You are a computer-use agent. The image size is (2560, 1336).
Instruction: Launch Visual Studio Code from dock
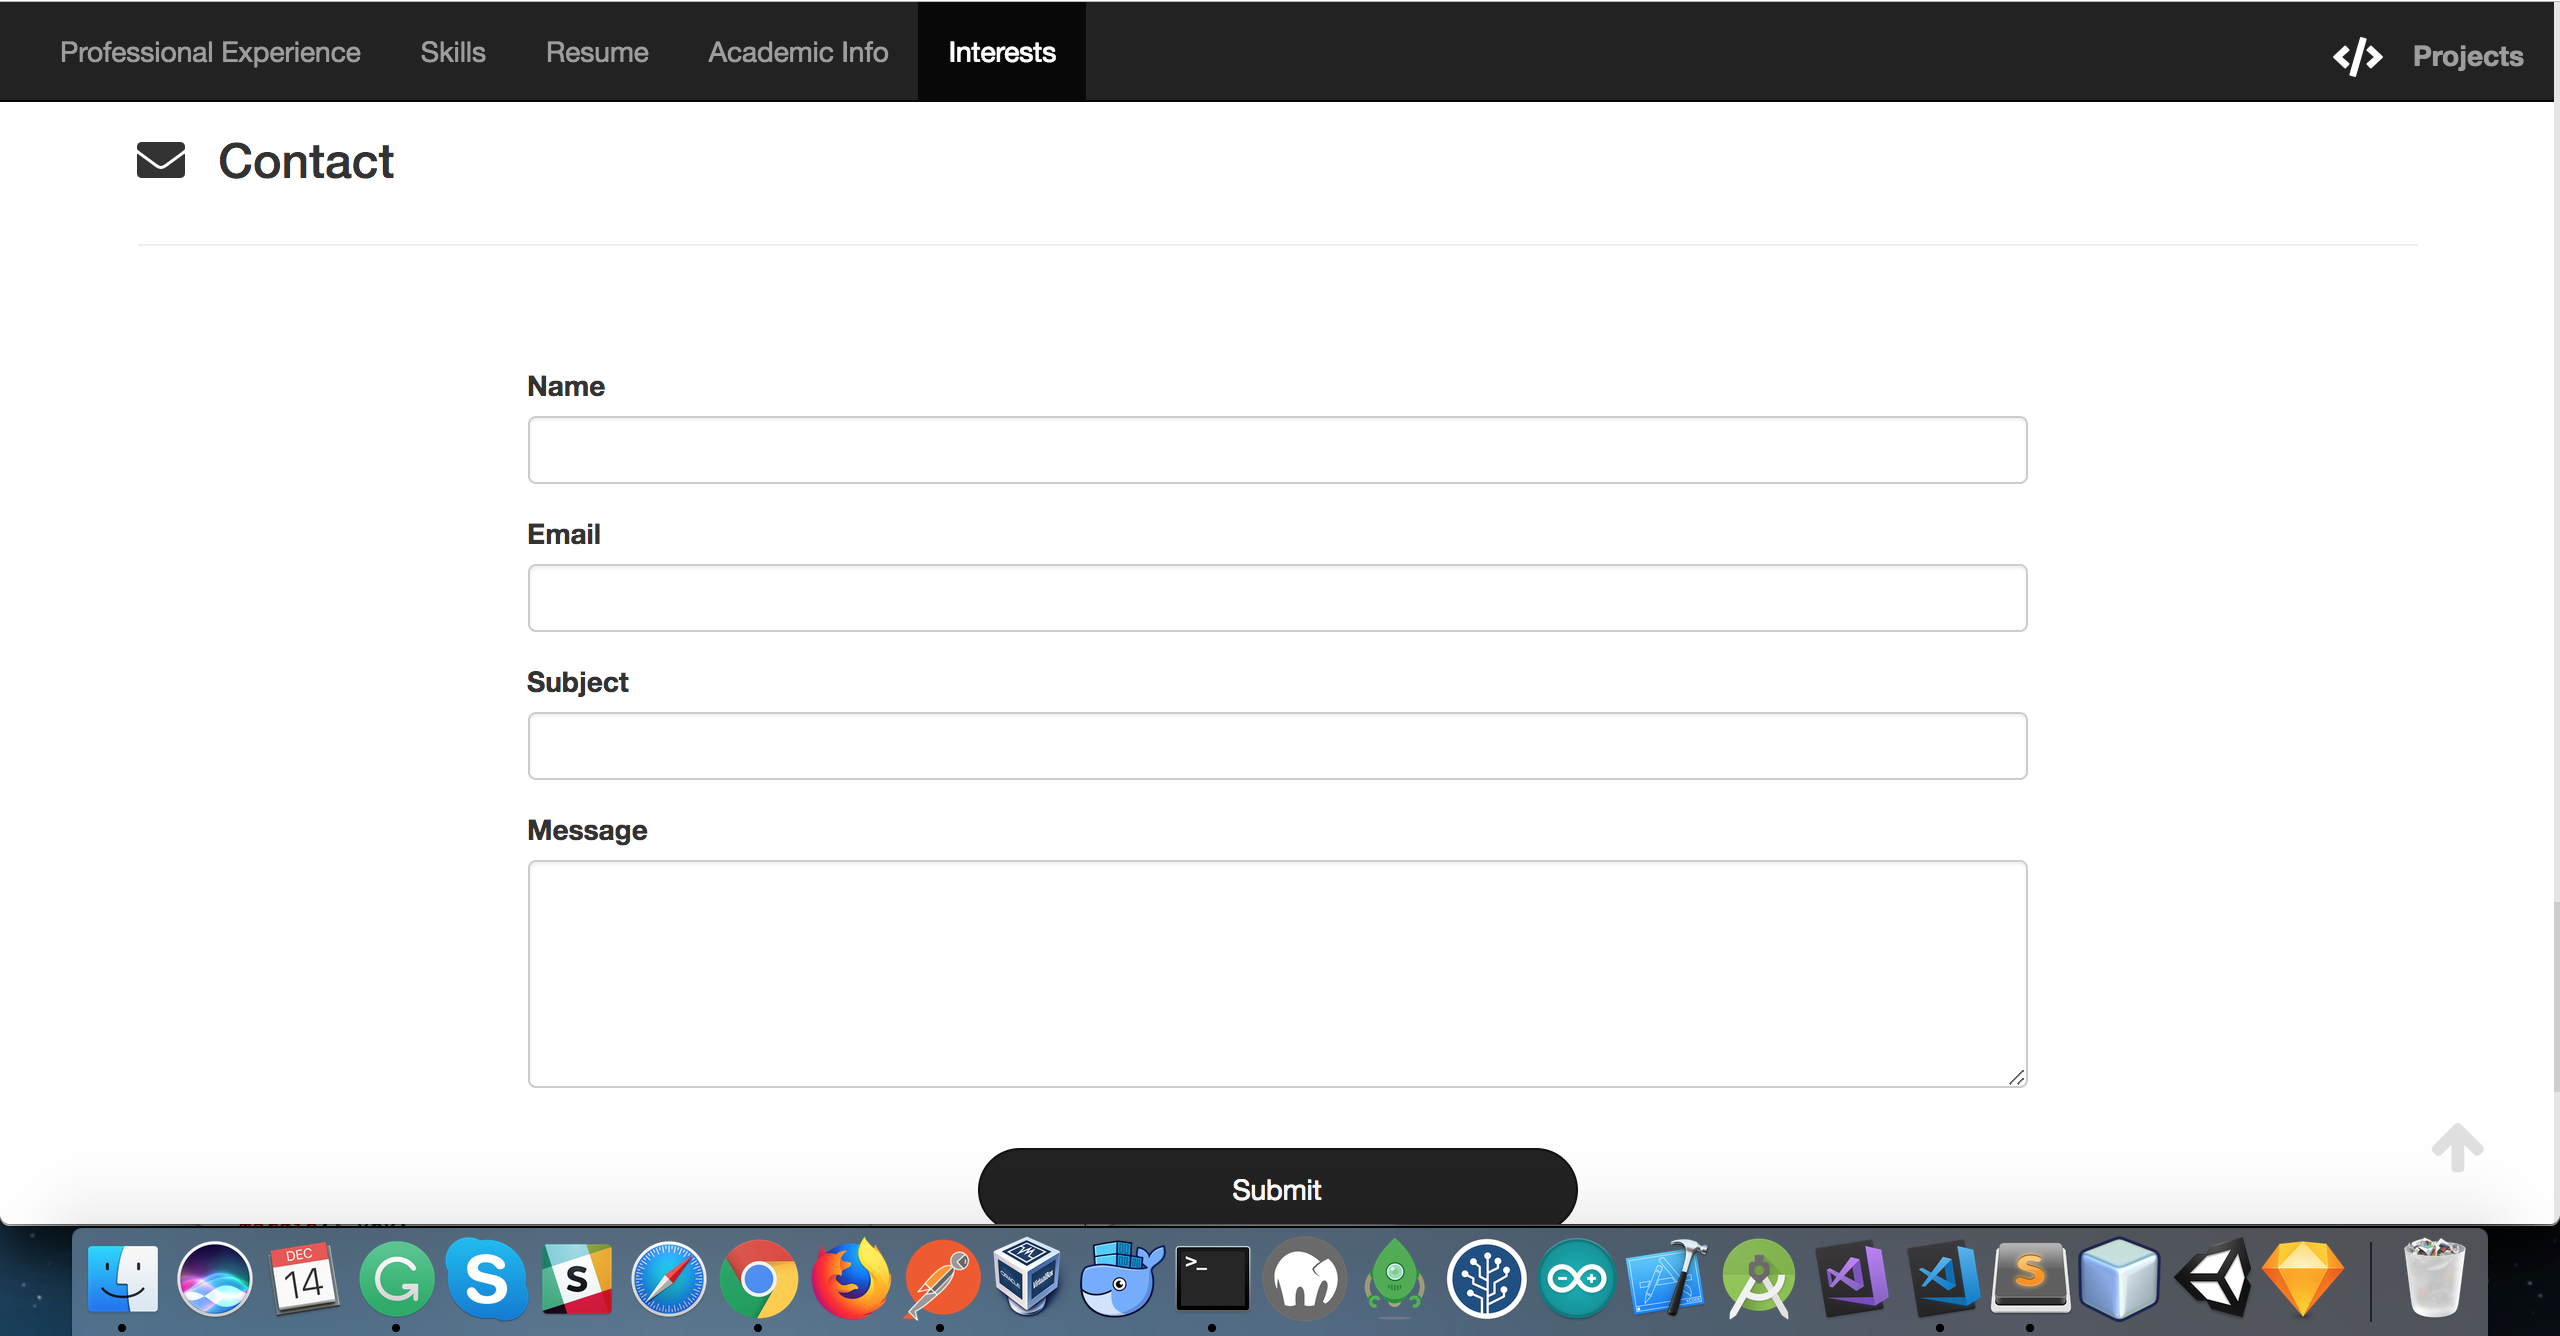pos(1943,1279)
